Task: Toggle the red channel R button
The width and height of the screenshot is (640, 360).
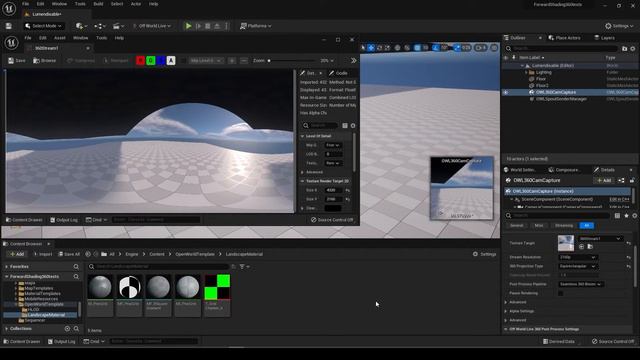Action: pos(140,60)
